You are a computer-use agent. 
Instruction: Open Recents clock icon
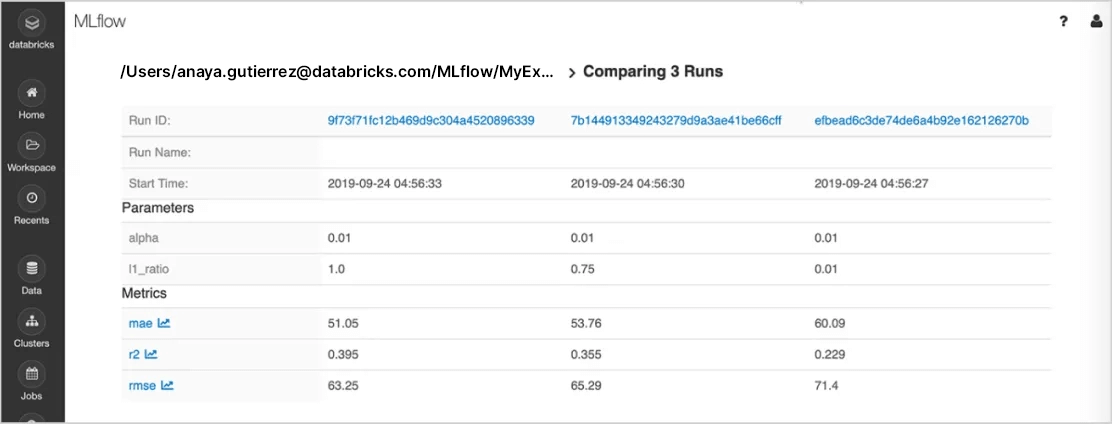pyautogui.click(x=32, y=199)
